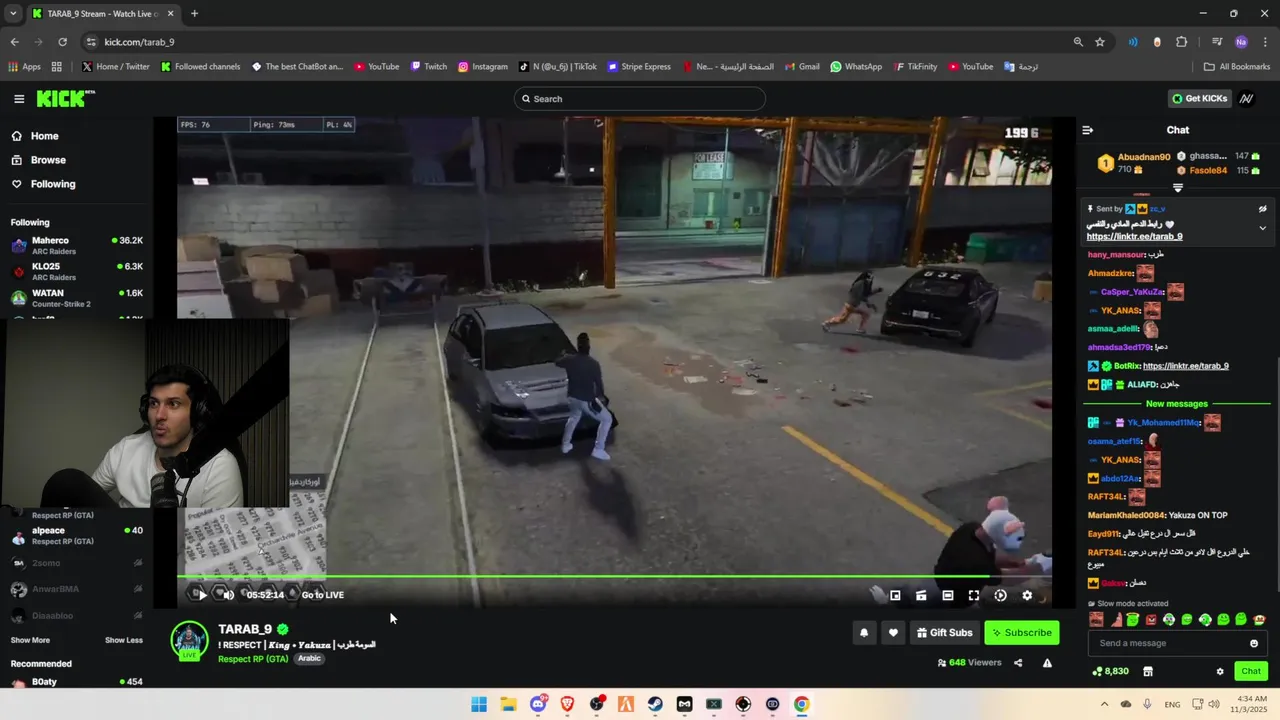Go to Home in the sidebar
Screen dimensions: 1280x720
[44, 136]
